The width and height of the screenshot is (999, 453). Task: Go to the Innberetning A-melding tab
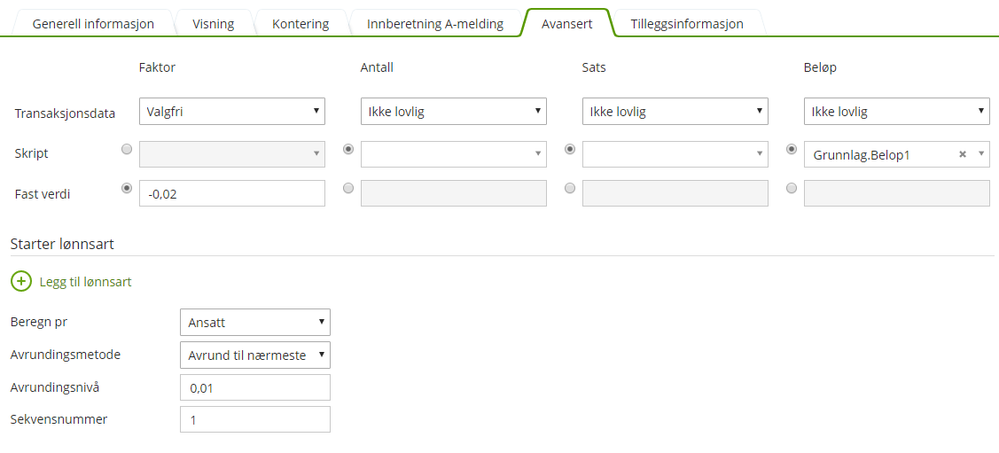pos(435,24)
